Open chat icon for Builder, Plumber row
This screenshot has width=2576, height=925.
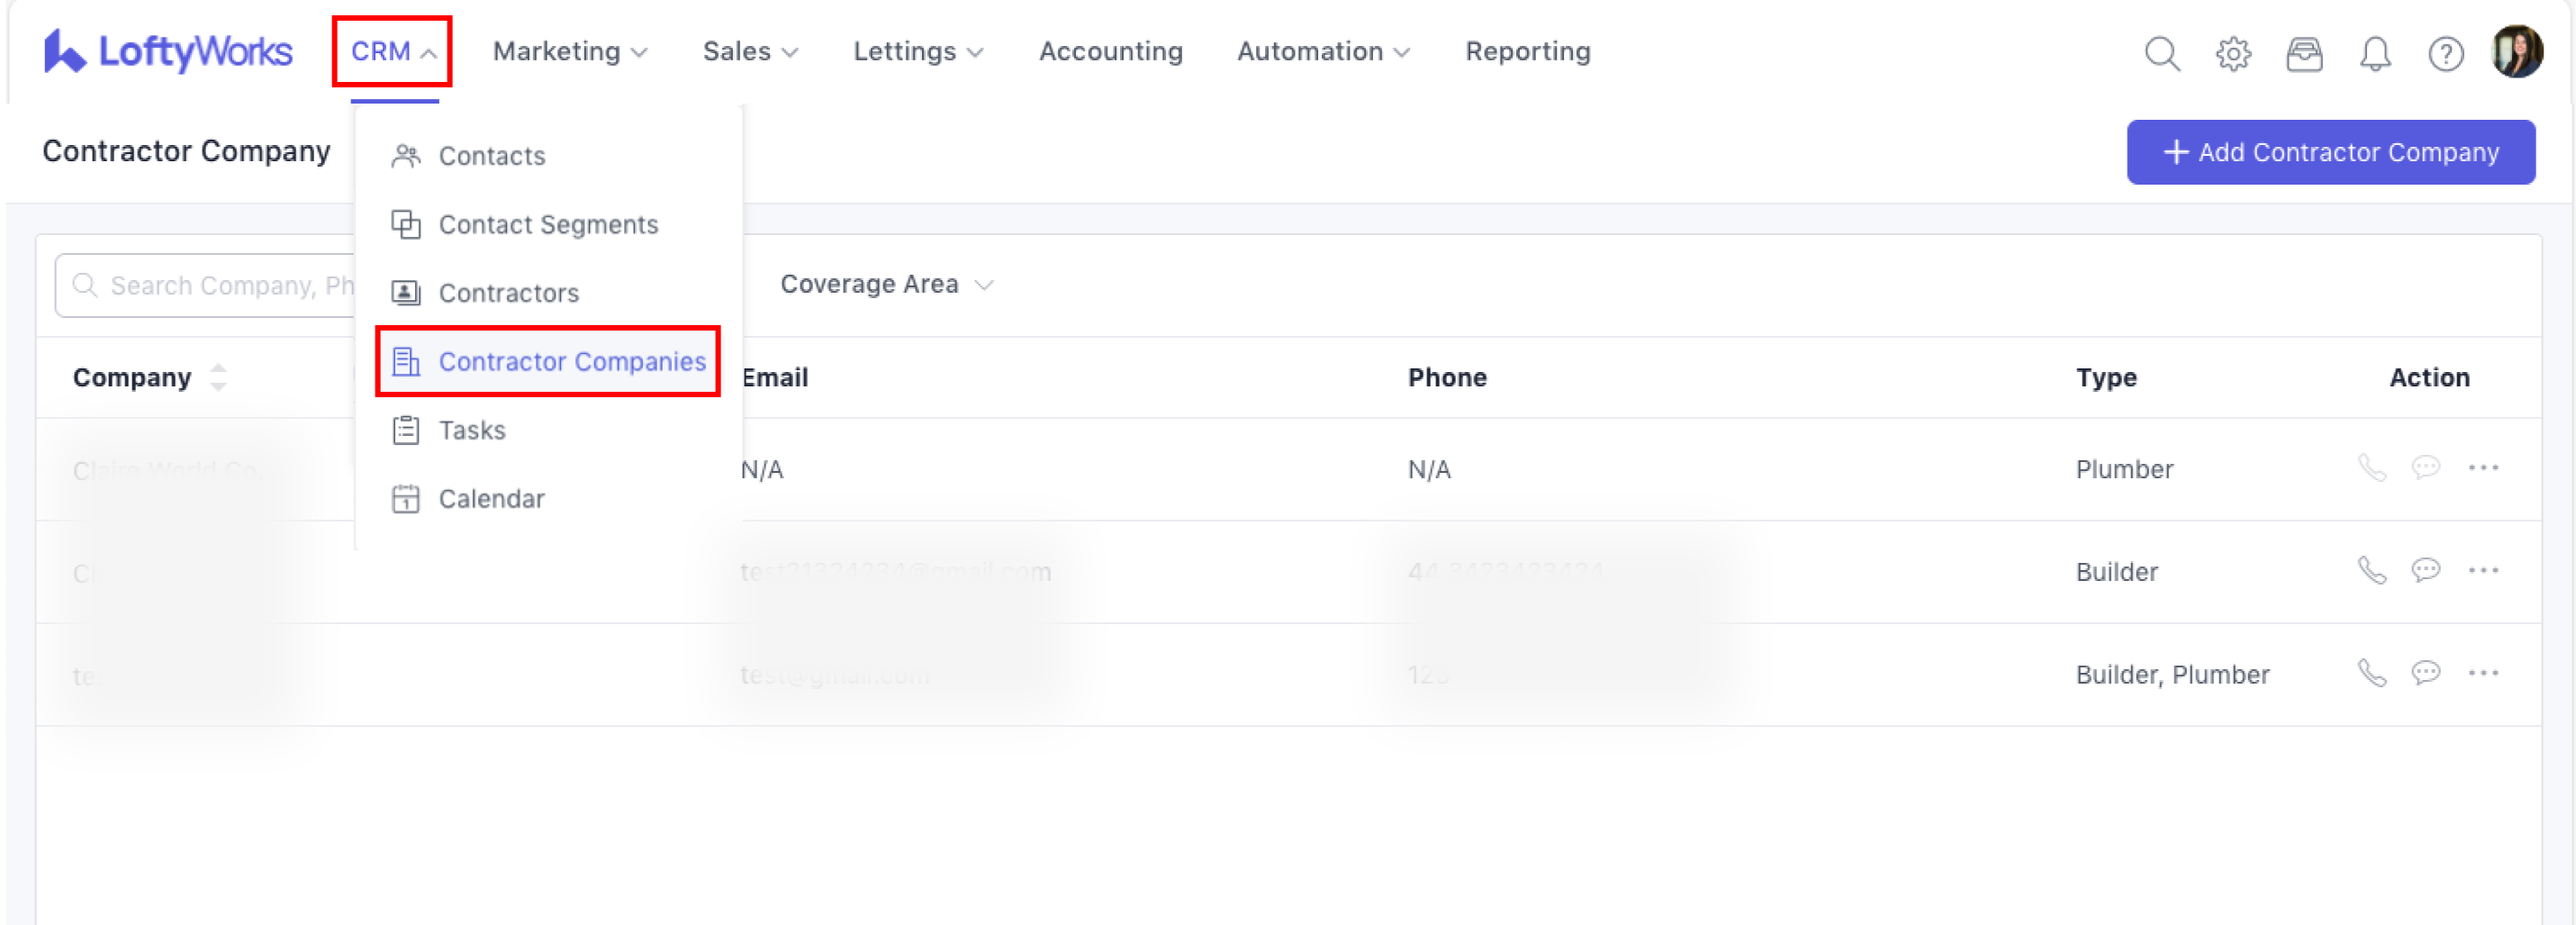point(2425,672)
